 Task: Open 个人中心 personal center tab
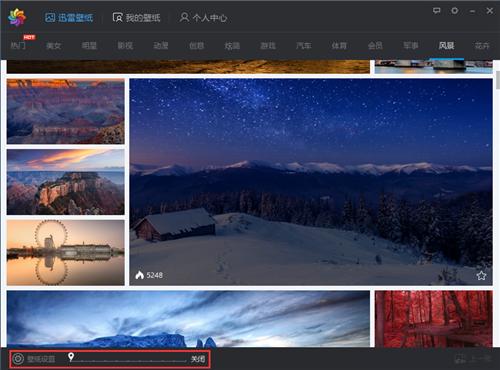pos(203,18)
